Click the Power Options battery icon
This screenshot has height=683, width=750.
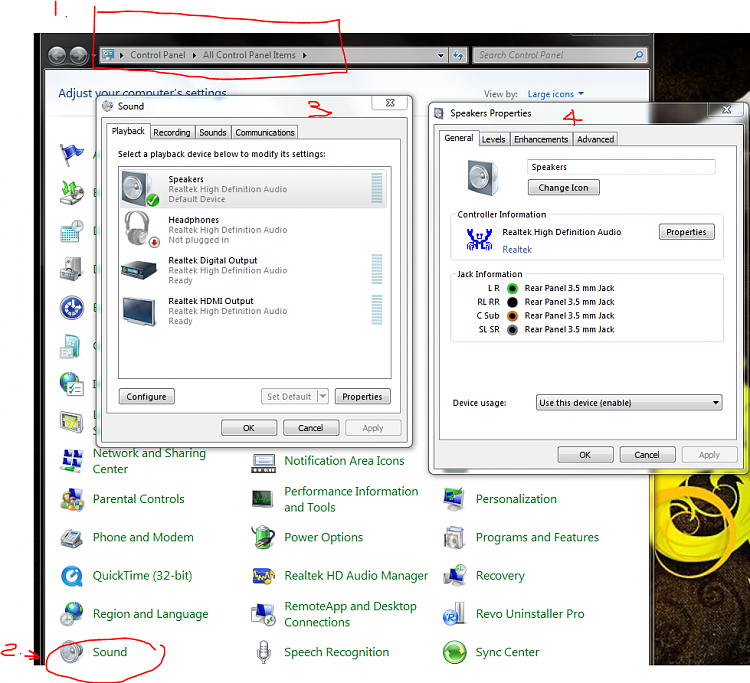(263, 537)
